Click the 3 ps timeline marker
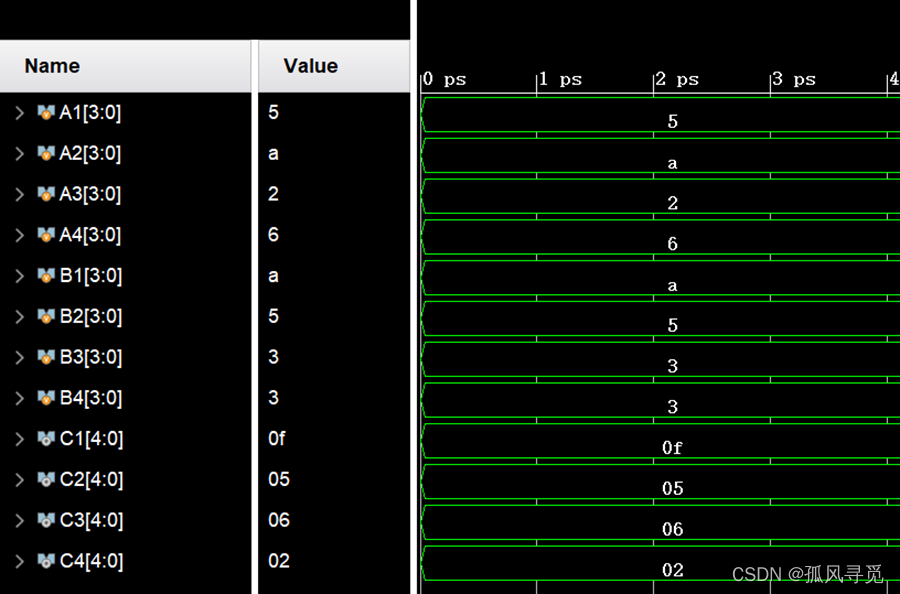The width and height of the screenshot is (900, 594). click(x=794, y=79)
